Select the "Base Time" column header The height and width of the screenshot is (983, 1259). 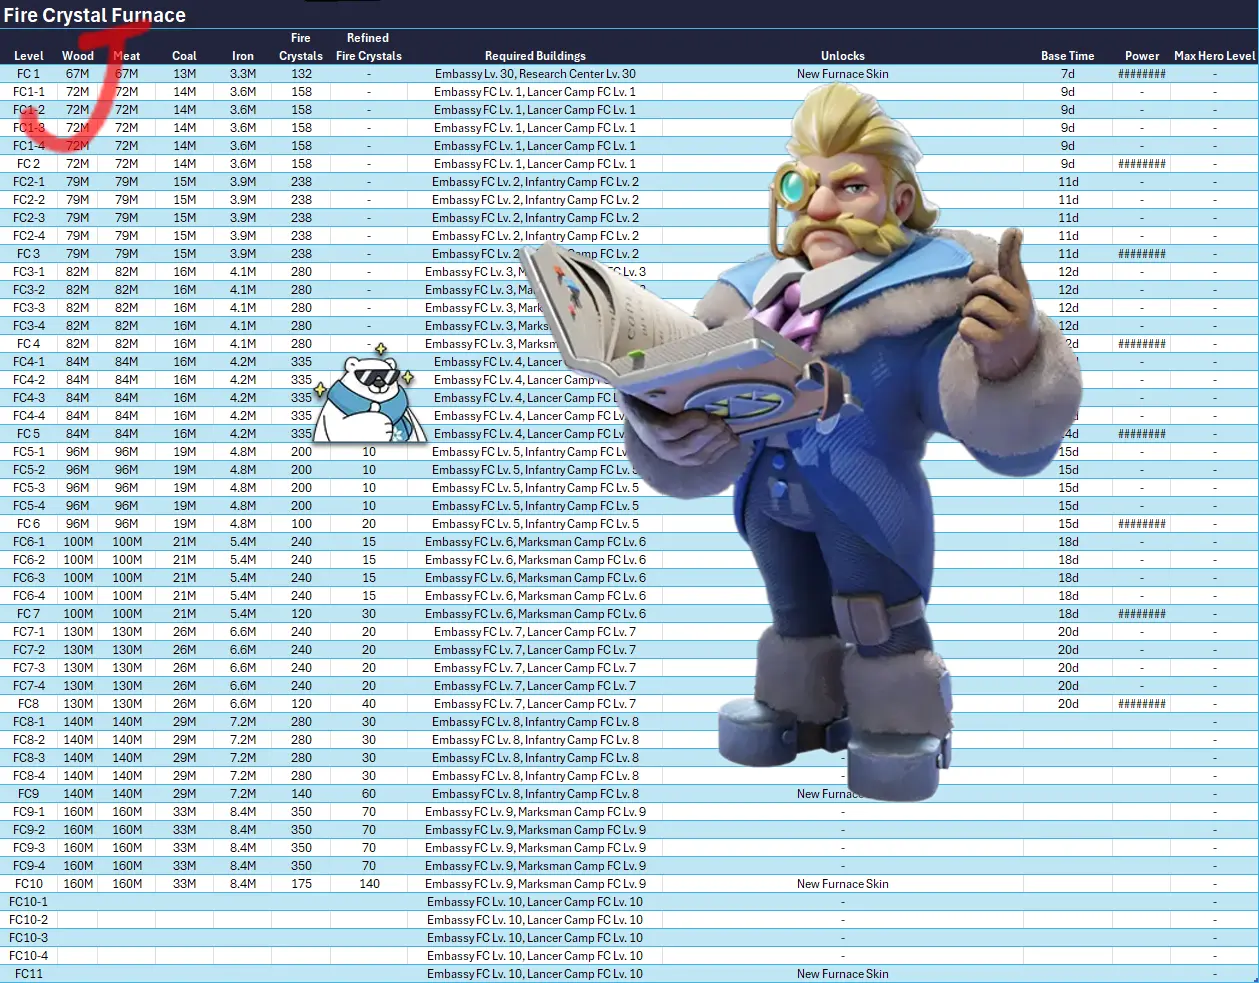tap(1068, 56)
